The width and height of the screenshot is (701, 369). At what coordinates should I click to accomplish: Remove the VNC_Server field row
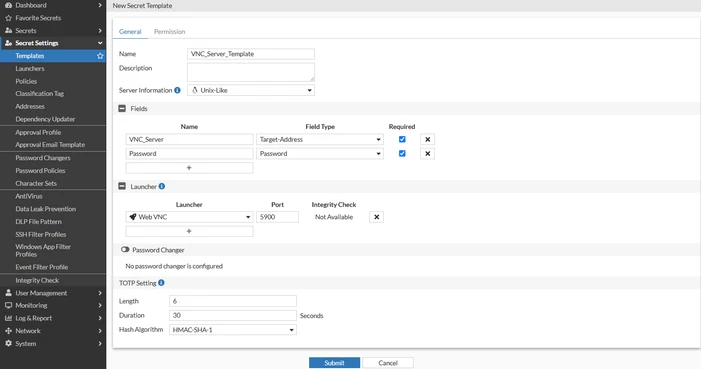coord(427,140)
